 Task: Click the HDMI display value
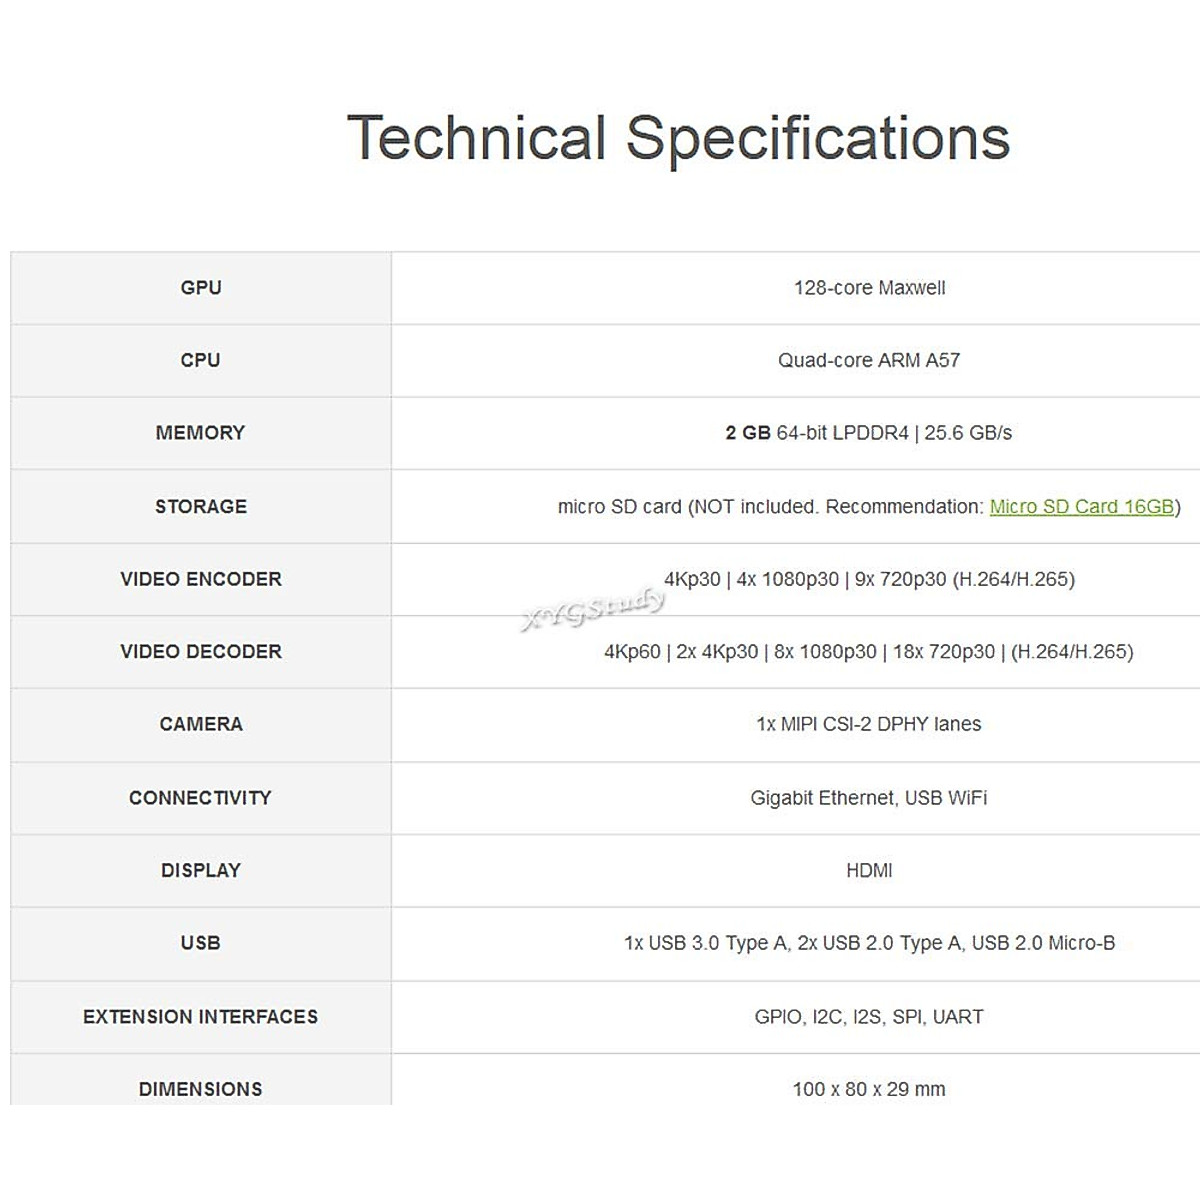[869, 871]
